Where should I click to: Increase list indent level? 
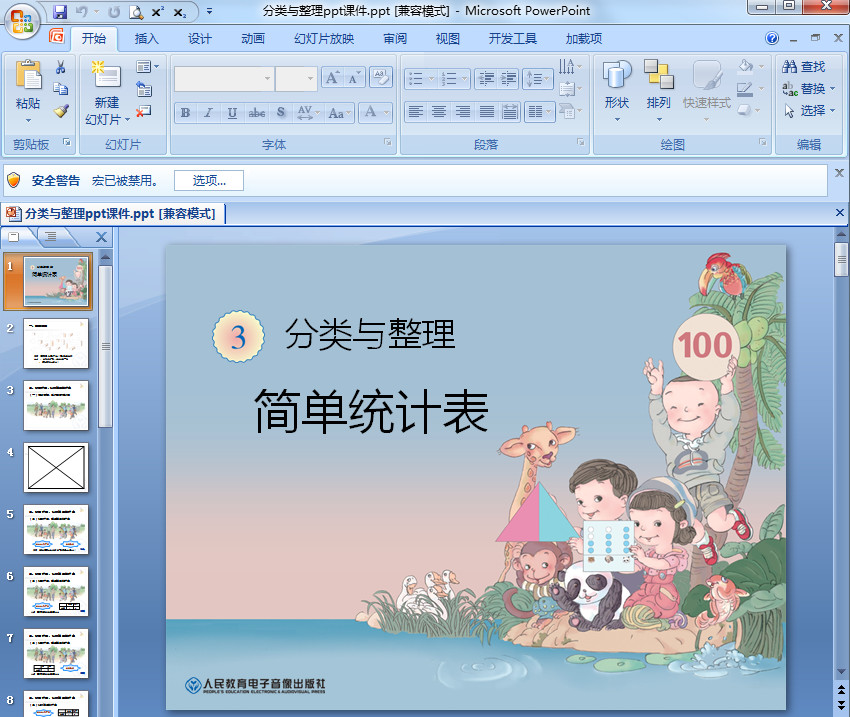[x=508, y=79]
